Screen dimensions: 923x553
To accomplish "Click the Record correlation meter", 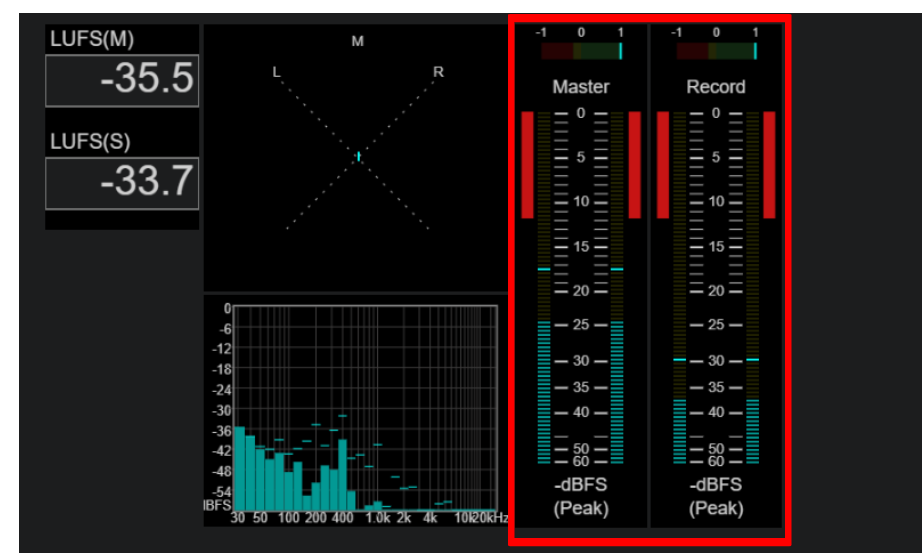I will click(716, 51).
